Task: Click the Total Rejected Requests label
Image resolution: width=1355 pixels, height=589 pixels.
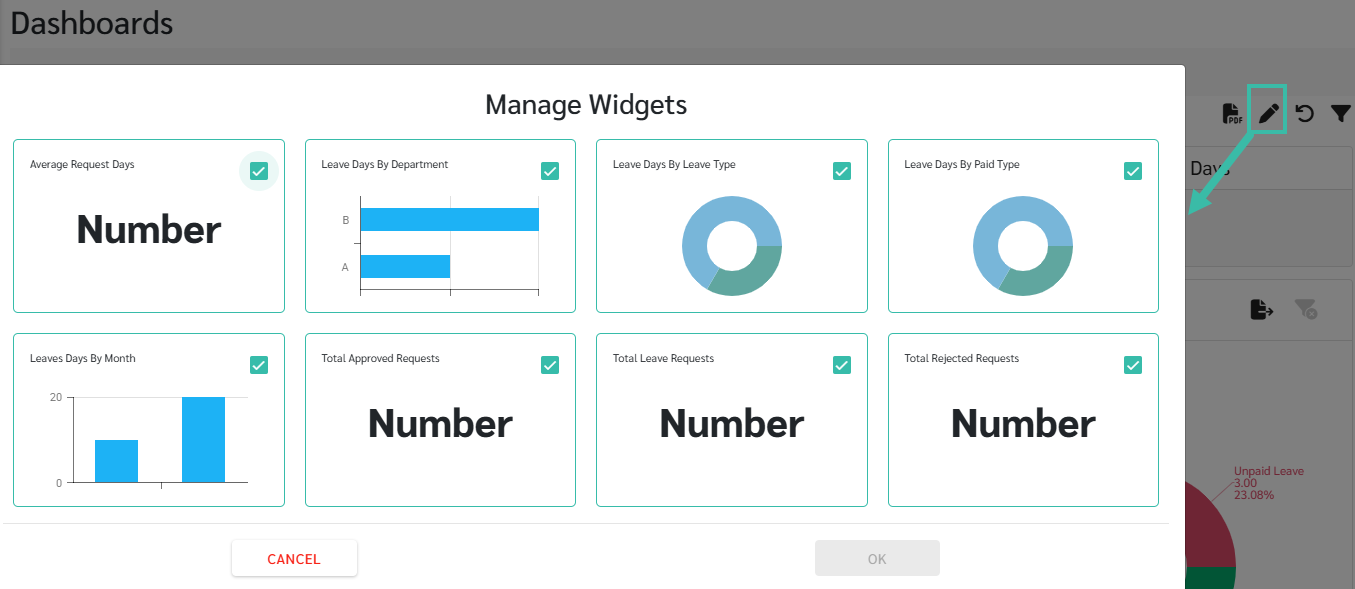Action: [x=962, y=358]
